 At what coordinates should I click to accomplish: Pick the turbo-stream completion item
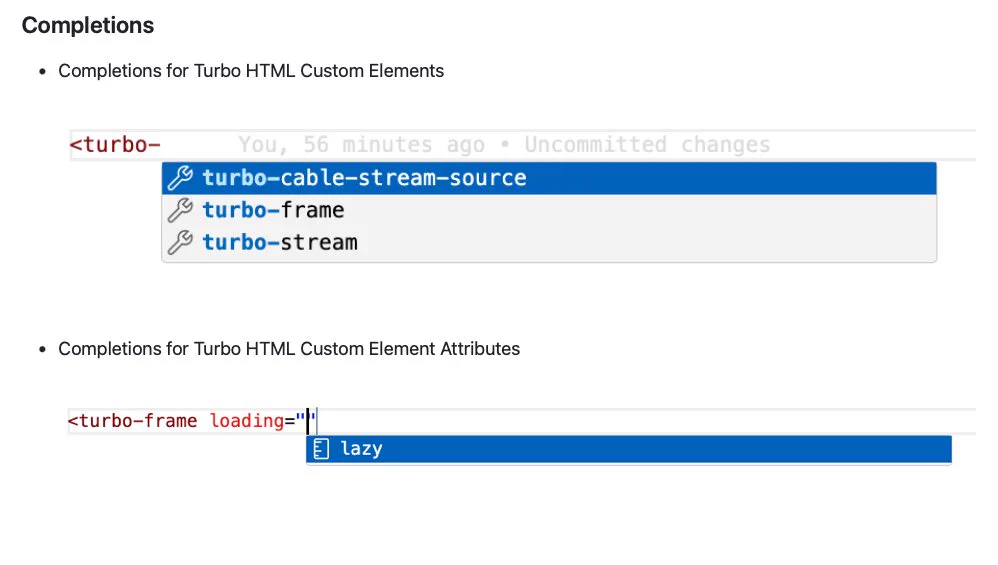point(549,242)
